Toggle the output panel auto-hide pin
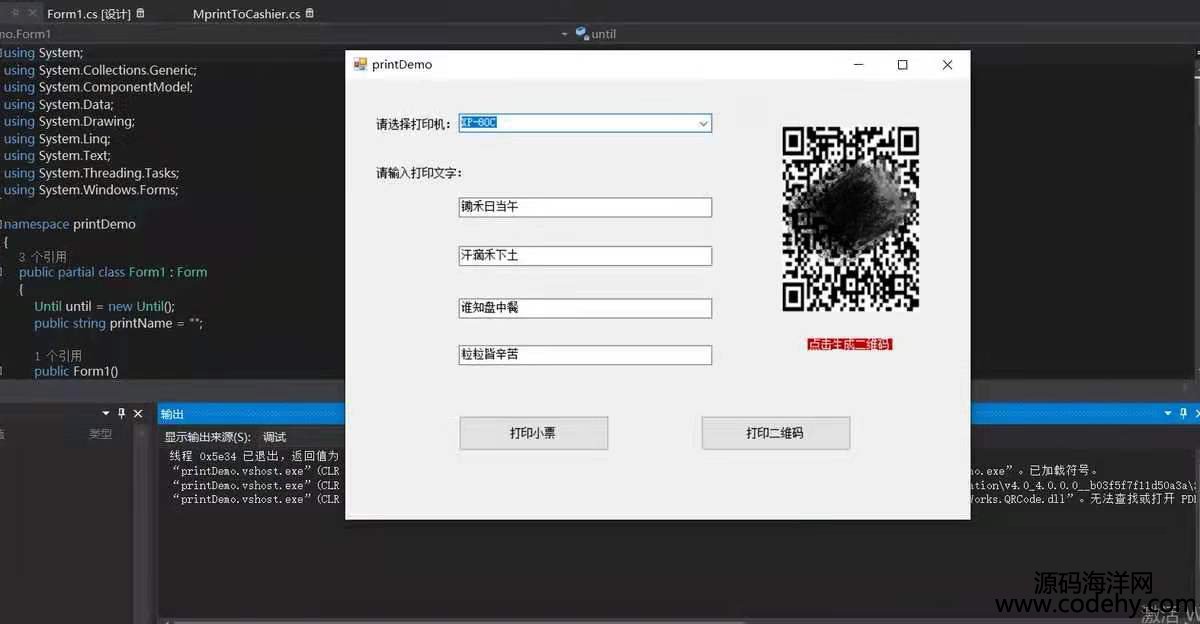1200x624 pixels. click(x=1184, y=413)
